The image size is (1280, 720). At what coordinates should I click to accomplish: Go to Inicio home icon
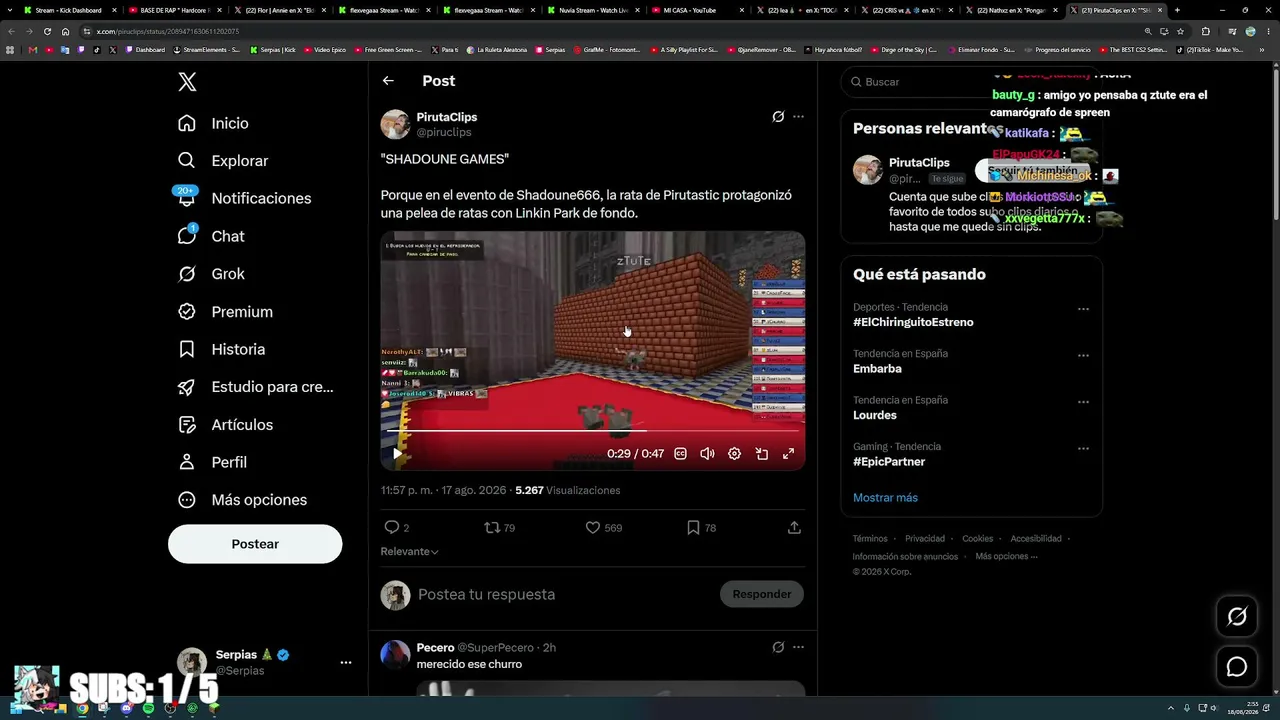click(x=187, y=123)
